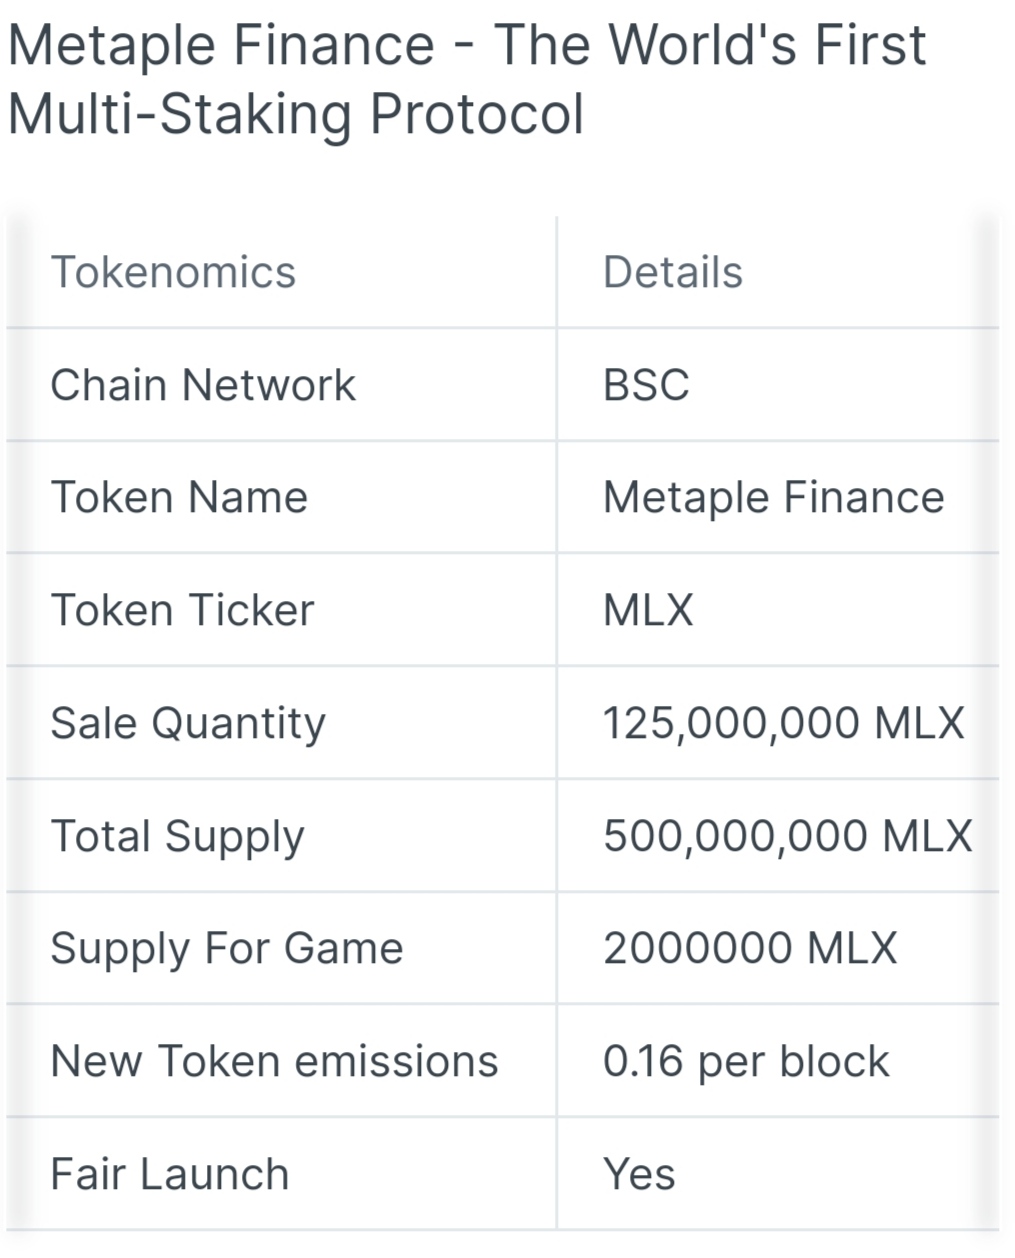The width and height of the screenshot is (1015, 1258).
Task: Click the Token Ticker row label
Action: (182, 610)
